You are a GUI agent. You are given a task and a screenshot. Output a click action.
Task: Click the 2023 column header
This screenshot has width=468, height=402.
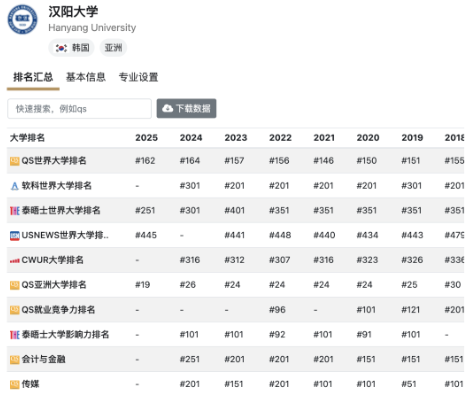[x=236, y=138]
